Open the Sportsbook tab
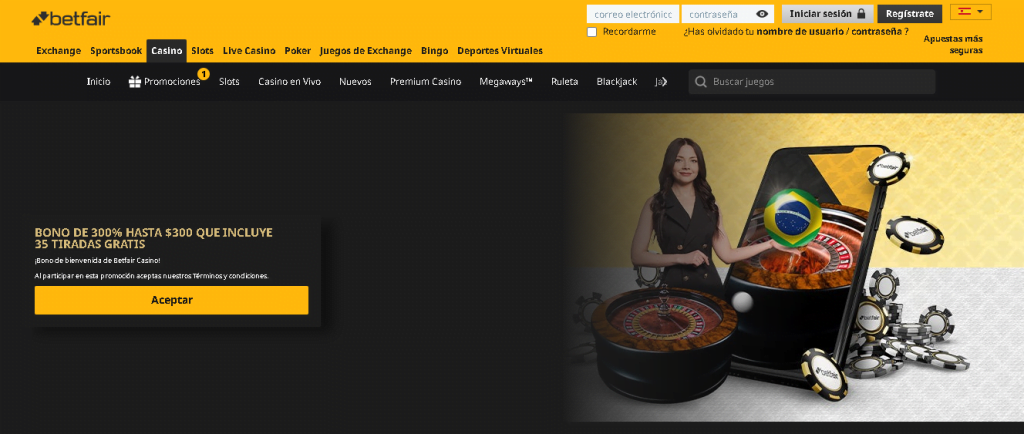Image resolution: width=1024 pixels, height=434 pixels. point(116,51)
